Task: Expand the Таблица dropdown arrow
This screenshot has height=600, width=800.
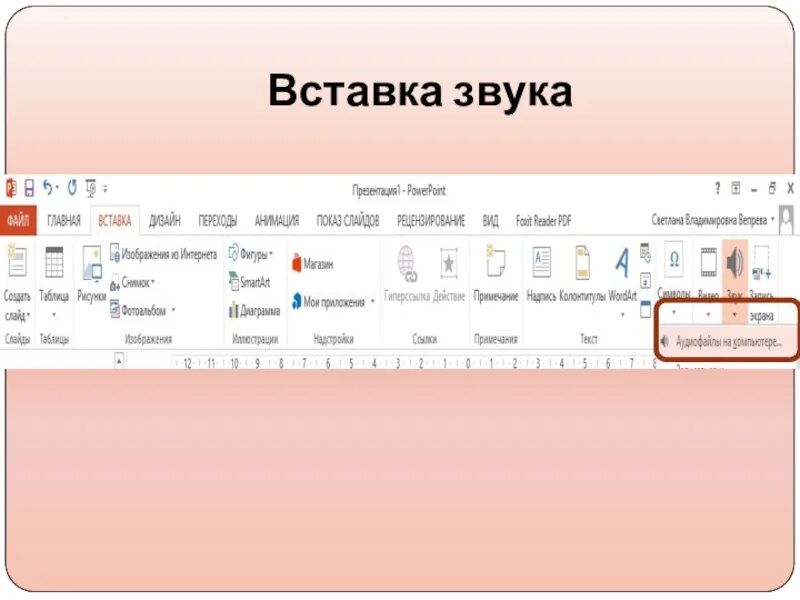Action: pyautogui.click(x=54, y=315)
